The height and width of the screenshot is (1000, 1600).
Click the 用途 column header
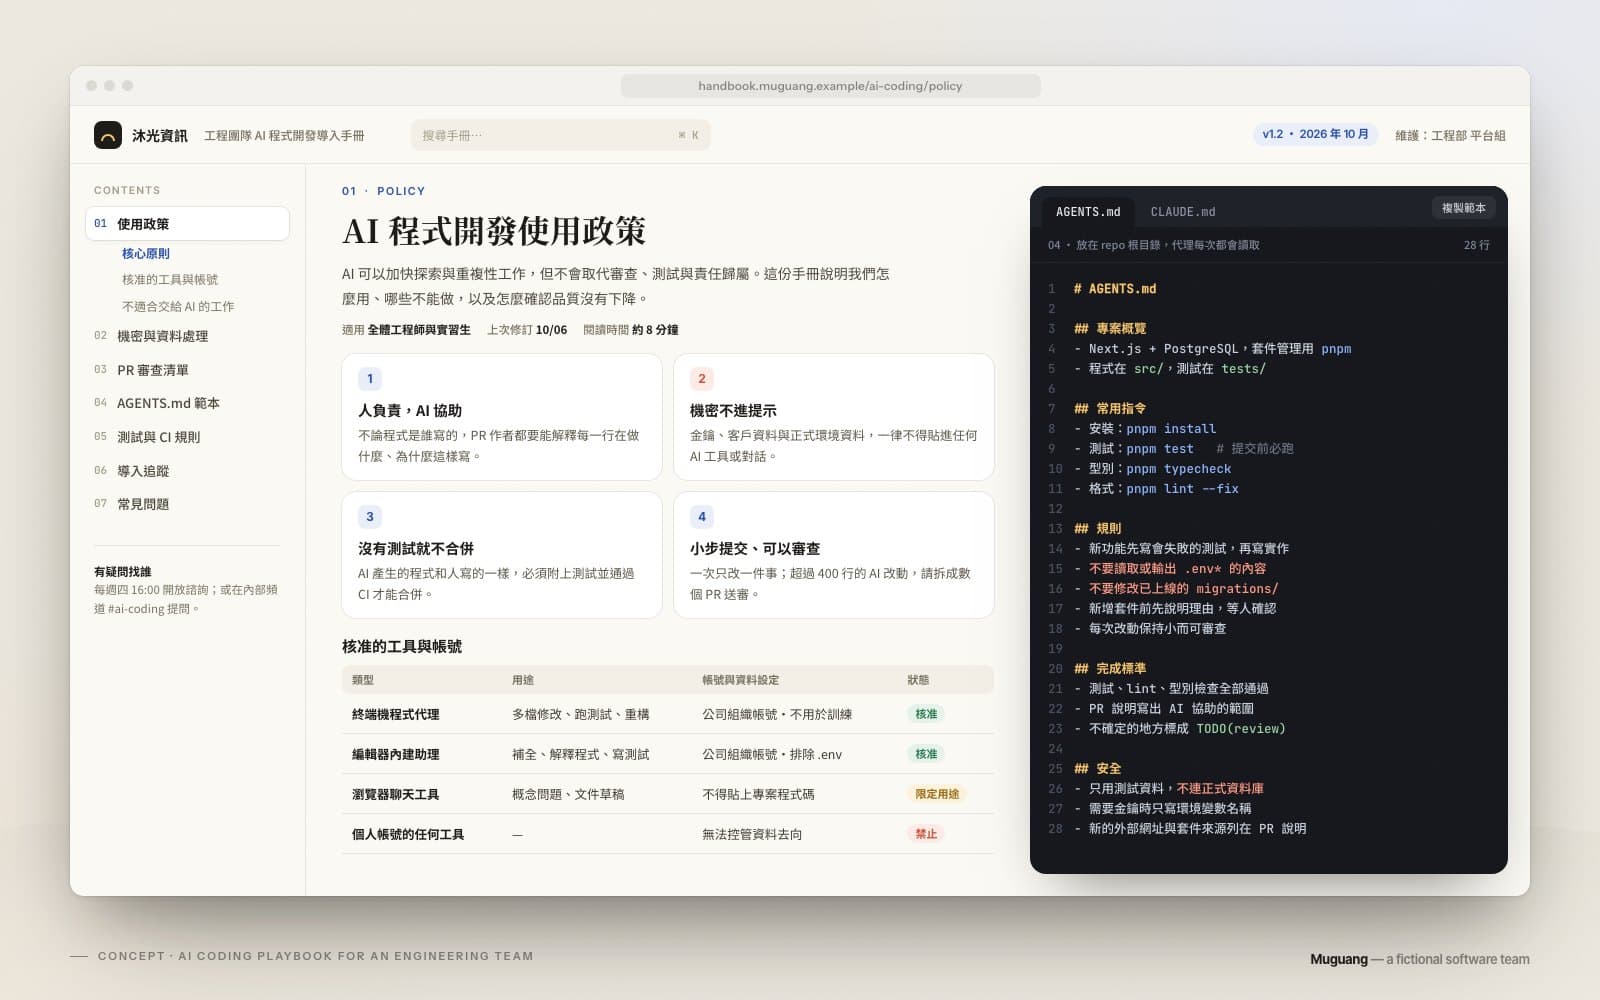(523, 680)
